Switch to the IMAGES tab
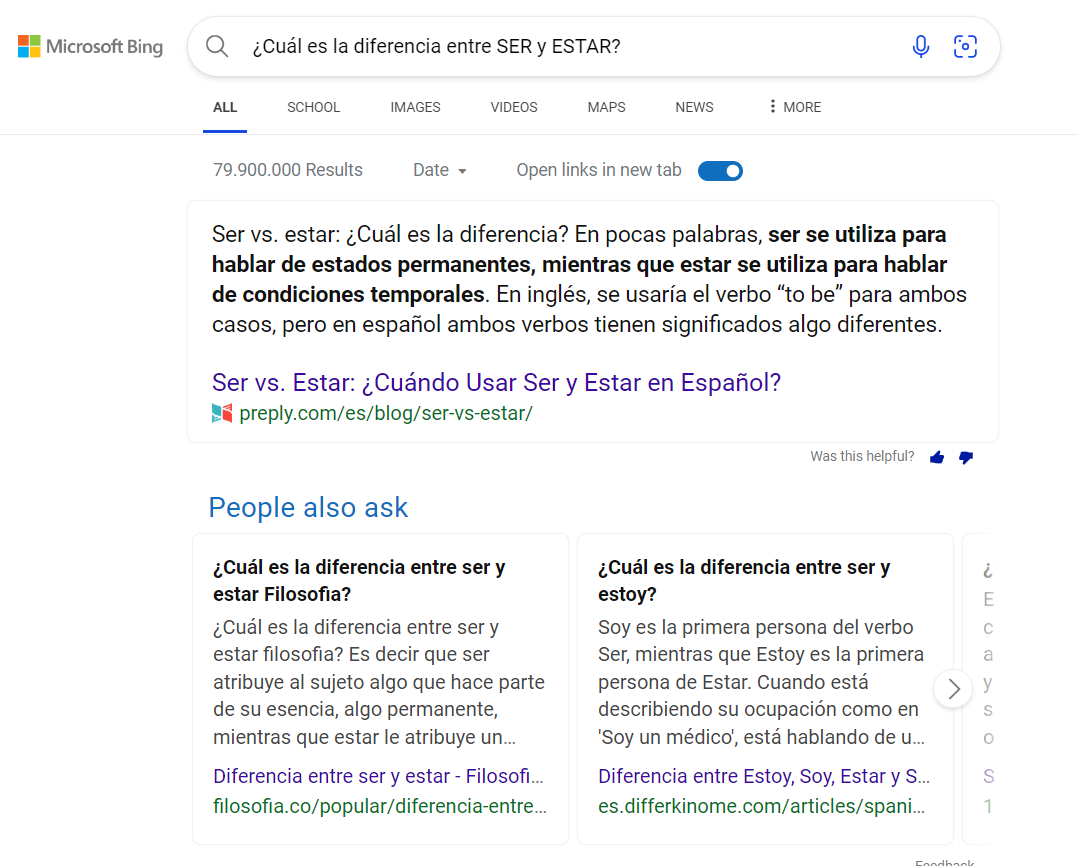The height and width of the screenshot is (866, 1078). 415,107
